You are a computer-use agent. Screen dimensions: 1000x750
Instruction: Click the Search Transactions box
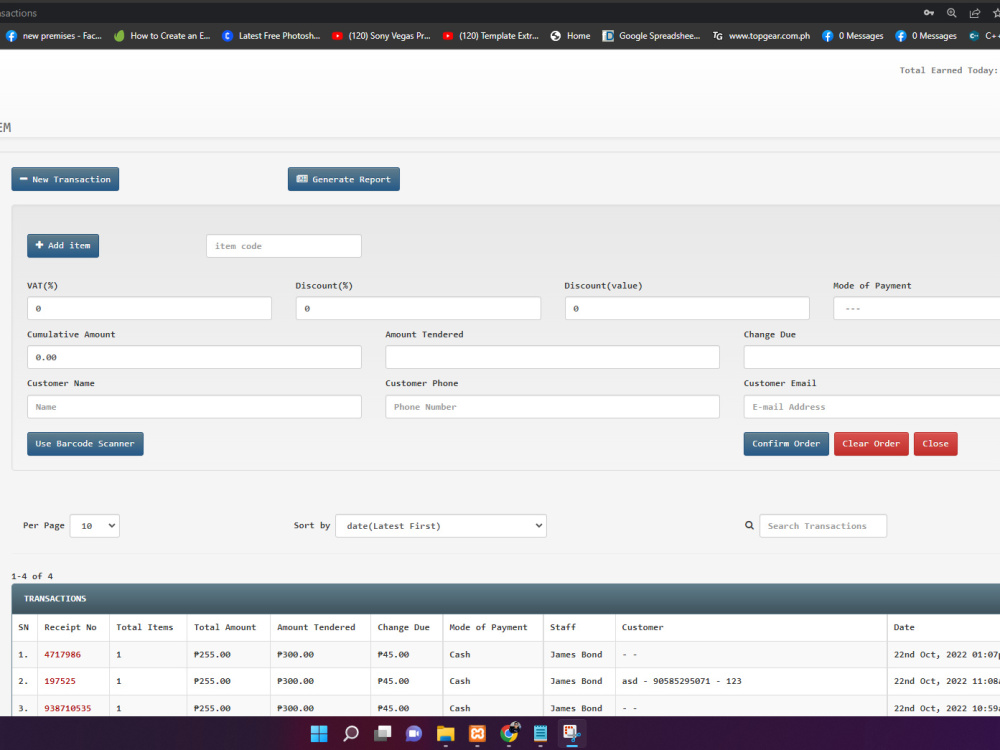point(823,526)
